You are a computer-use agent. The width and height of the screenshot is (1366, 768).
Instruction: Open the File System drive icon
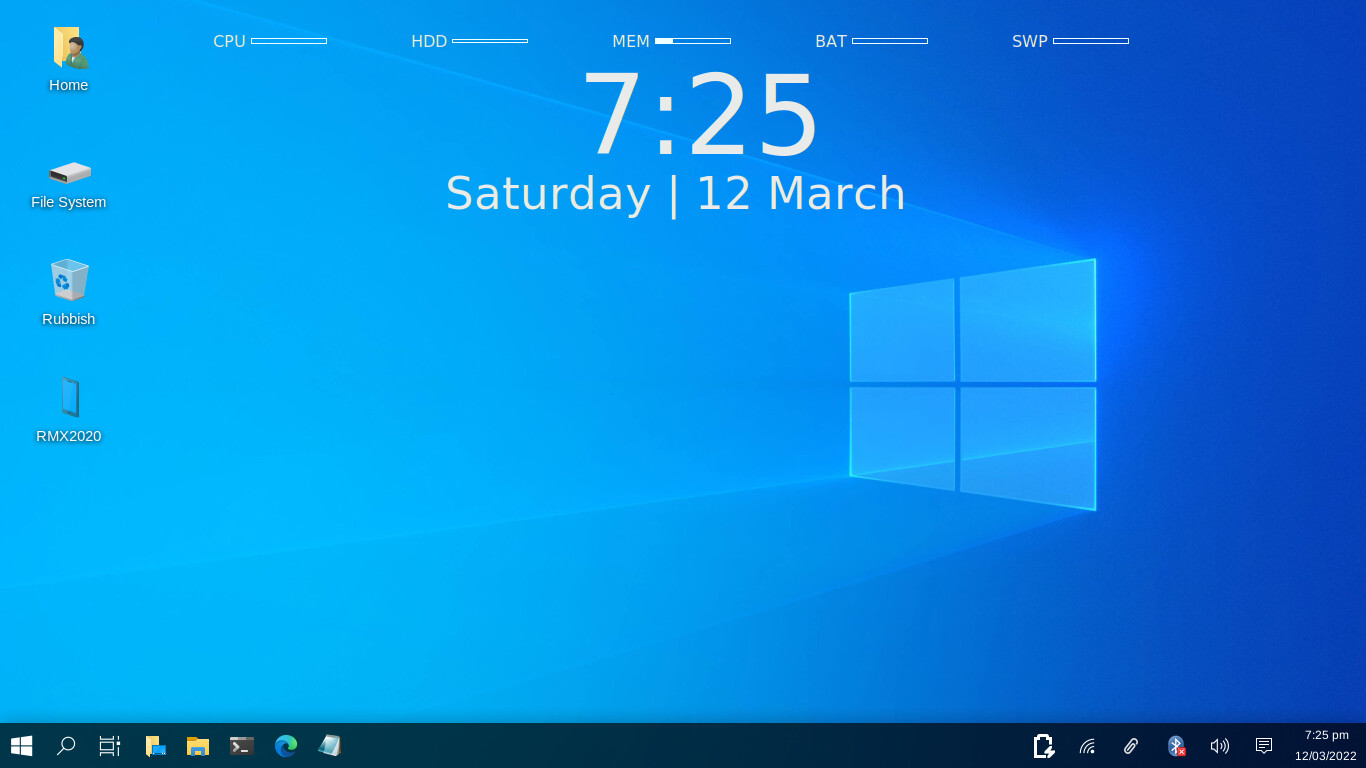[x=70, y=173]
